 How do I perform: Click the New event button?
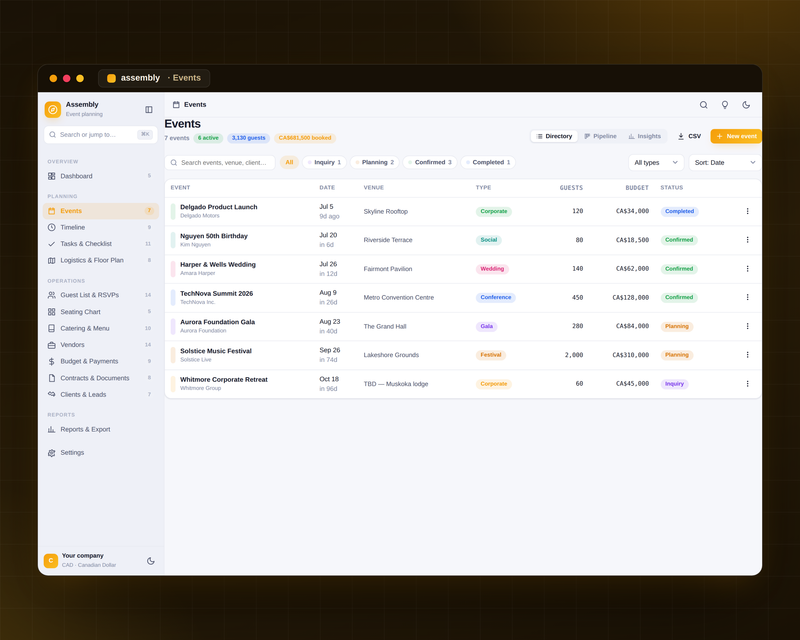736,136
